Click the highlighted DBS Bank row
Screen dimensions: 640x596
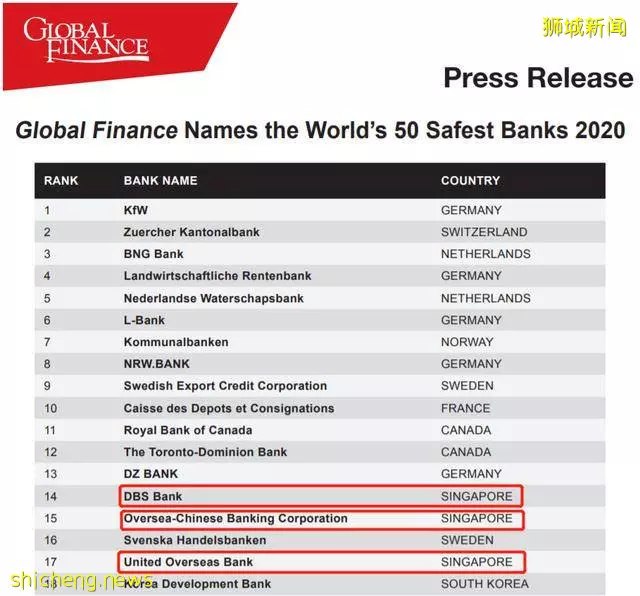pyautogui.click(x=321, y=496)
